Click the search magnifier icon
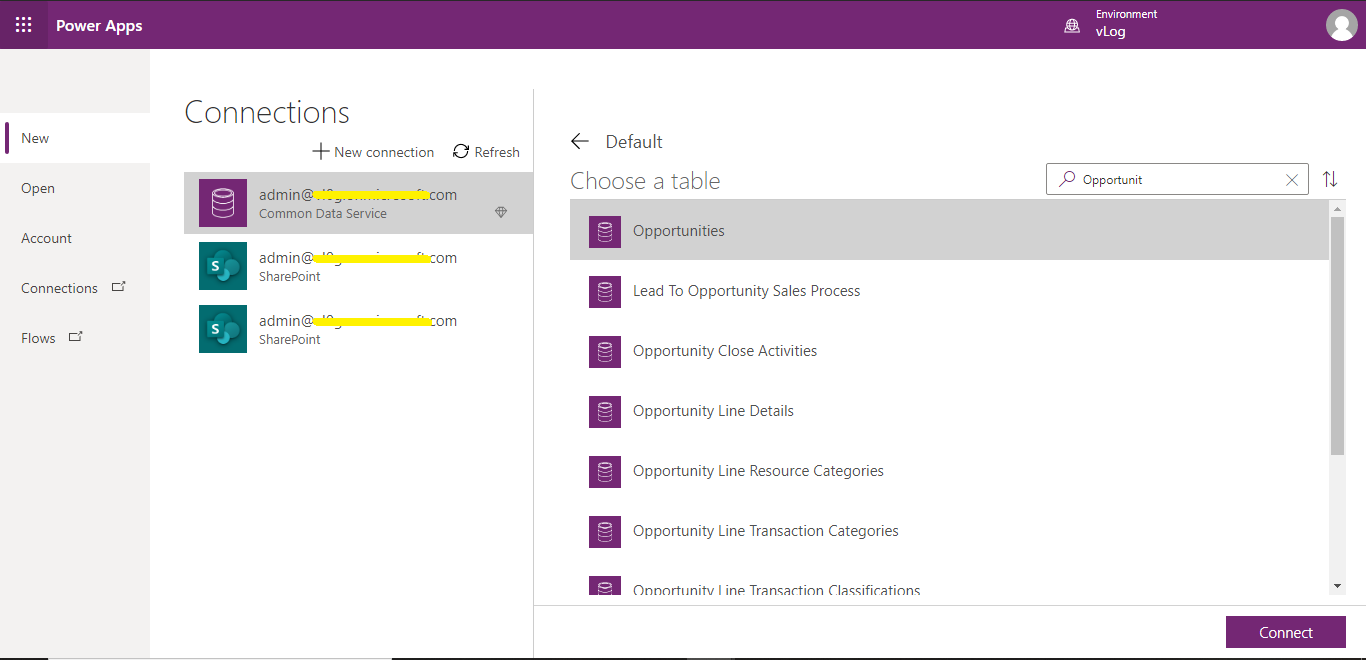This screenshot has width=1366, height=660. click(1067, 179)
